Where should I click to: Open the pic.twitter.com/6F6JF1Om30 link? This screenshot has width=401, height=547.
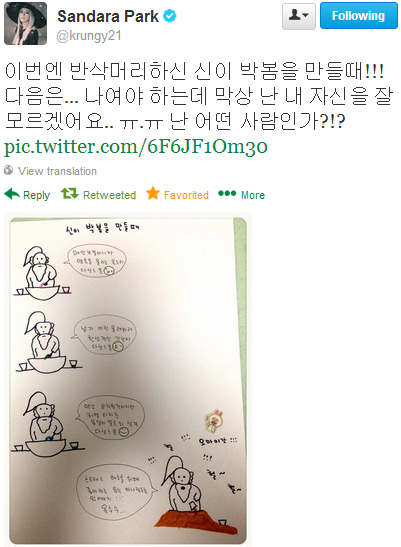[136, 147]
